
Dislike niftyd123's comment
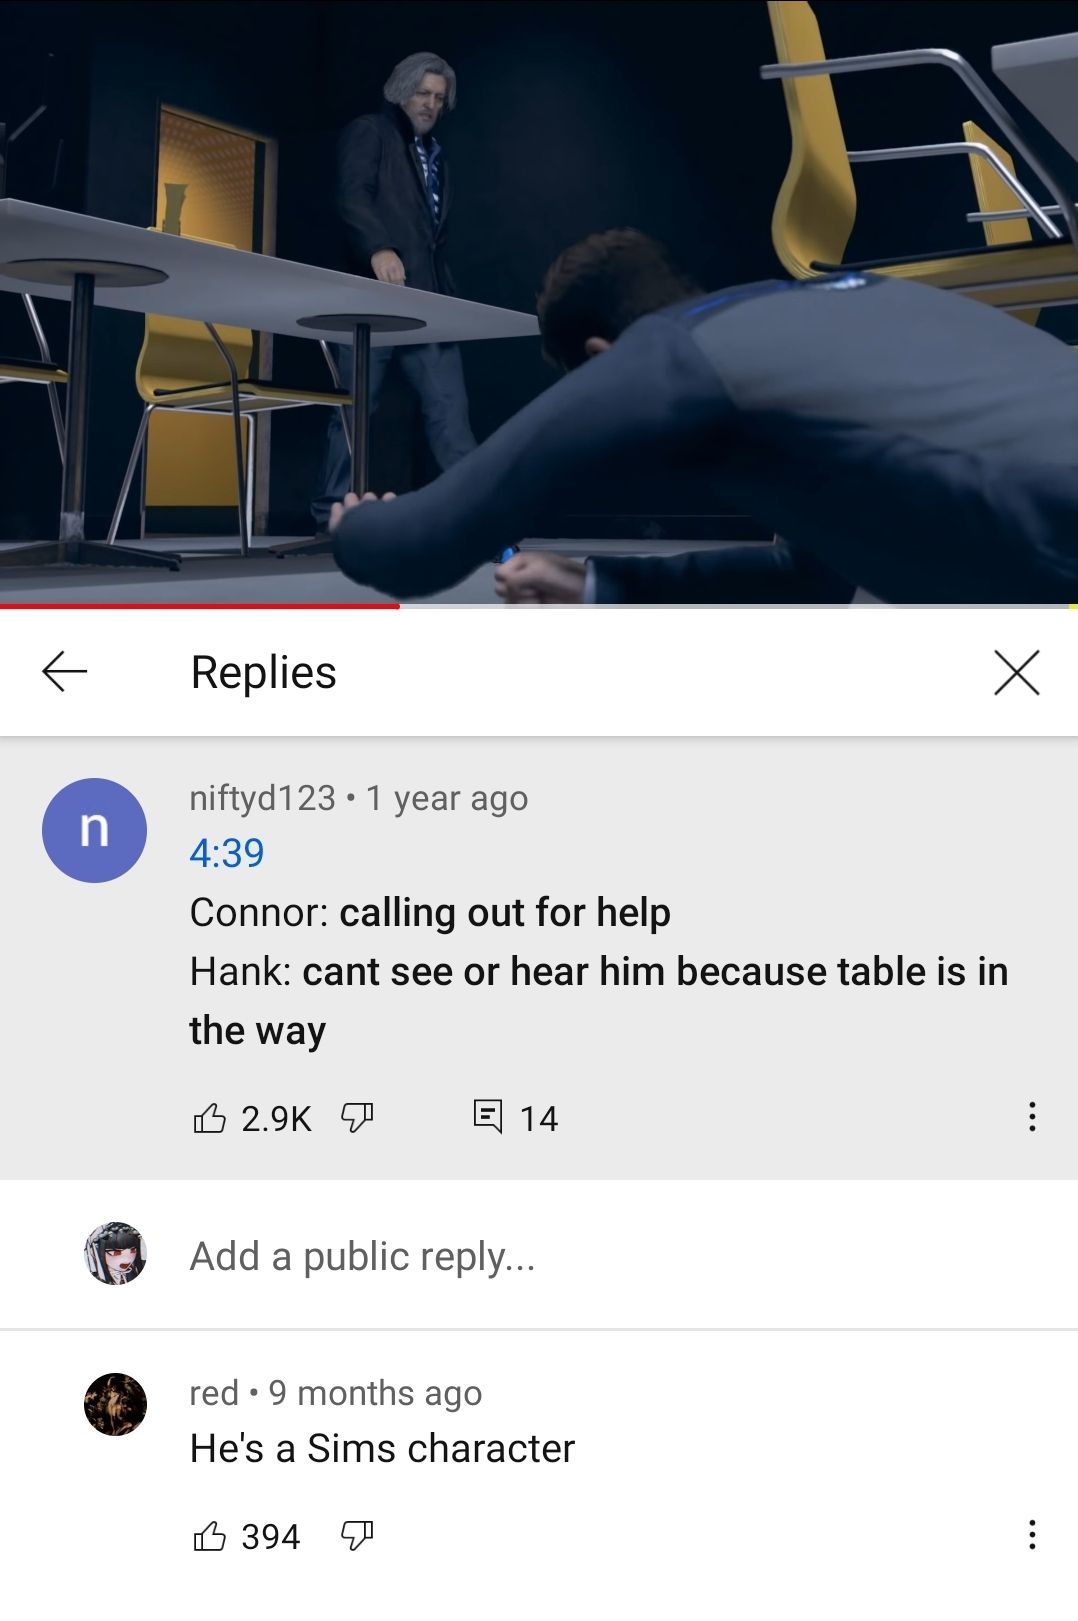pos(357,1117)
